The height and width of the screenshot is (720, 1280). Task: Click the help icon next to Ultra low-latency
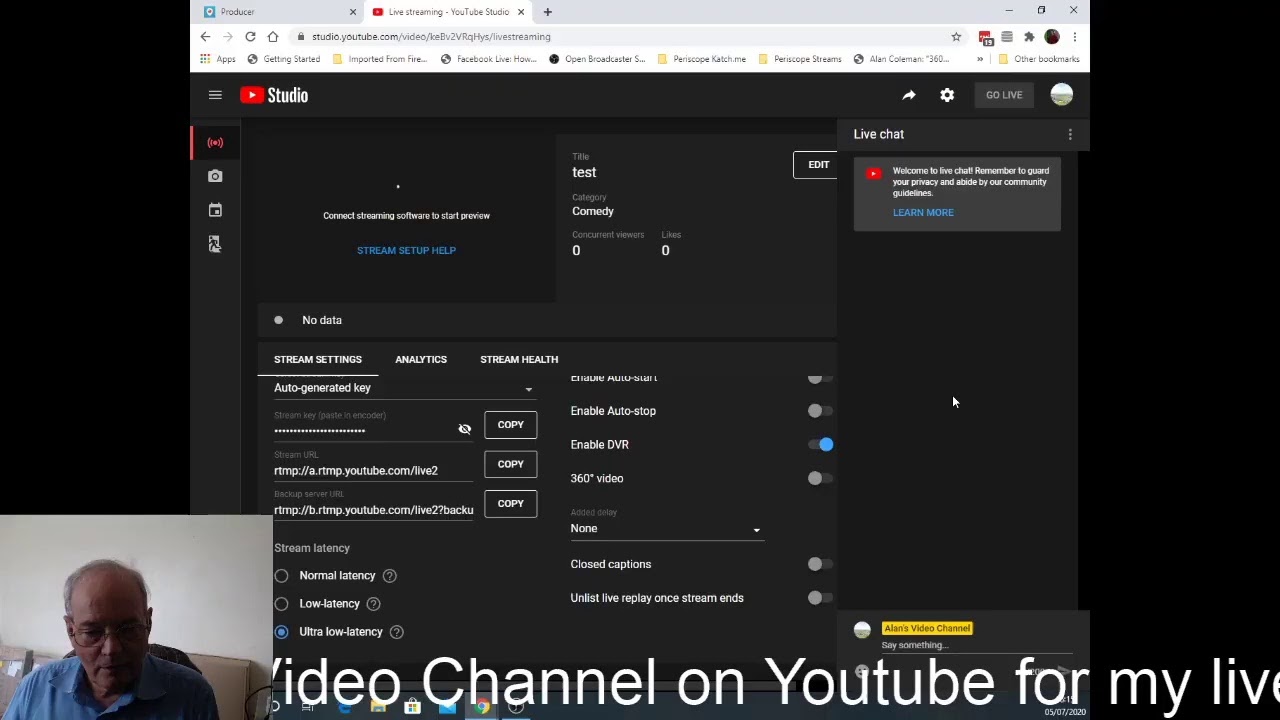[x=396, y=632]
